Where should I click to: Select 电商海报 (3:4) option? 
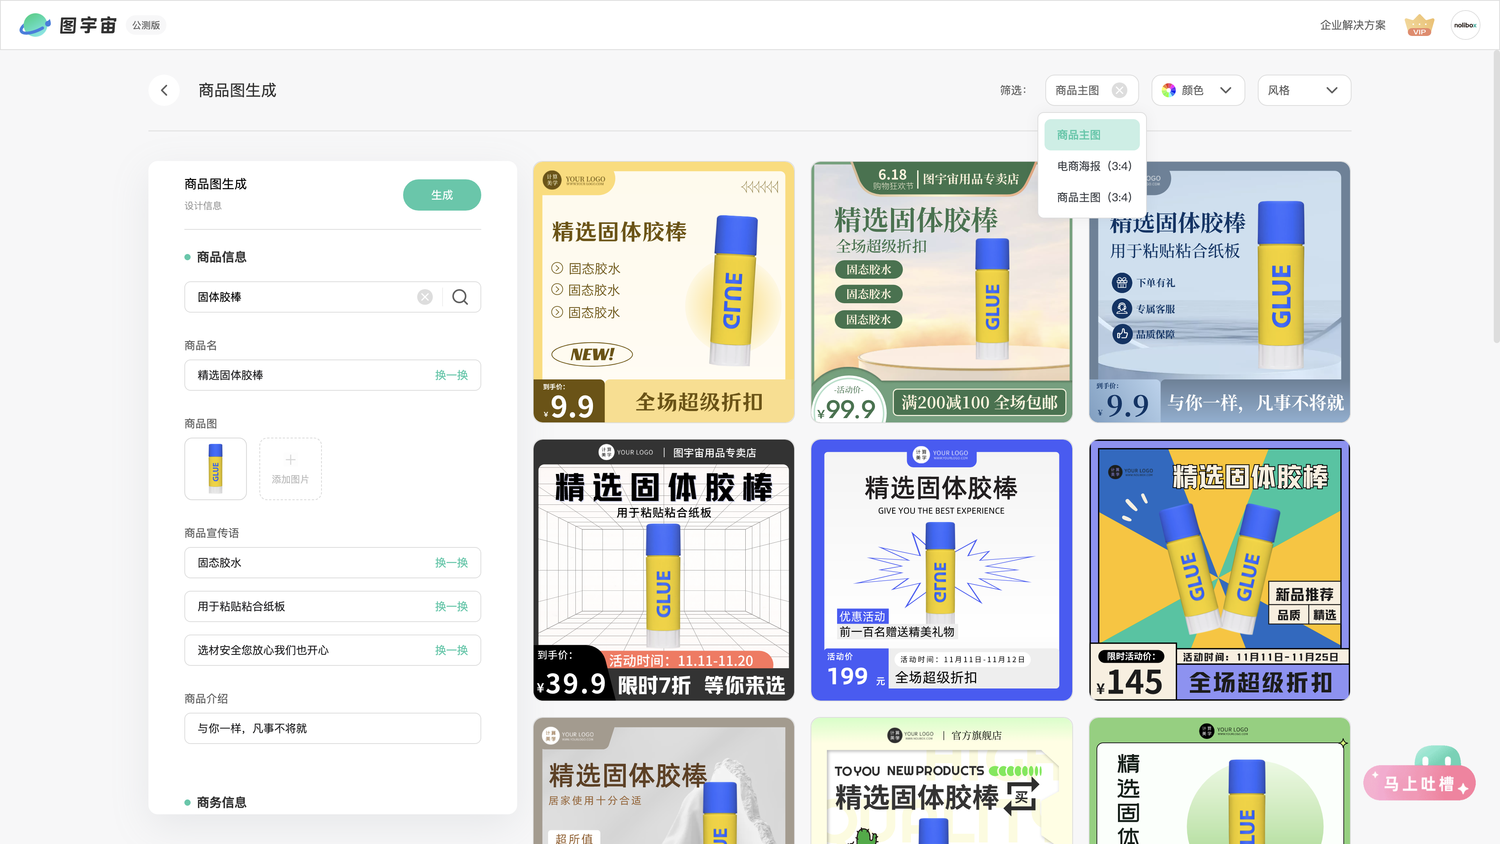pos(1092,166)
